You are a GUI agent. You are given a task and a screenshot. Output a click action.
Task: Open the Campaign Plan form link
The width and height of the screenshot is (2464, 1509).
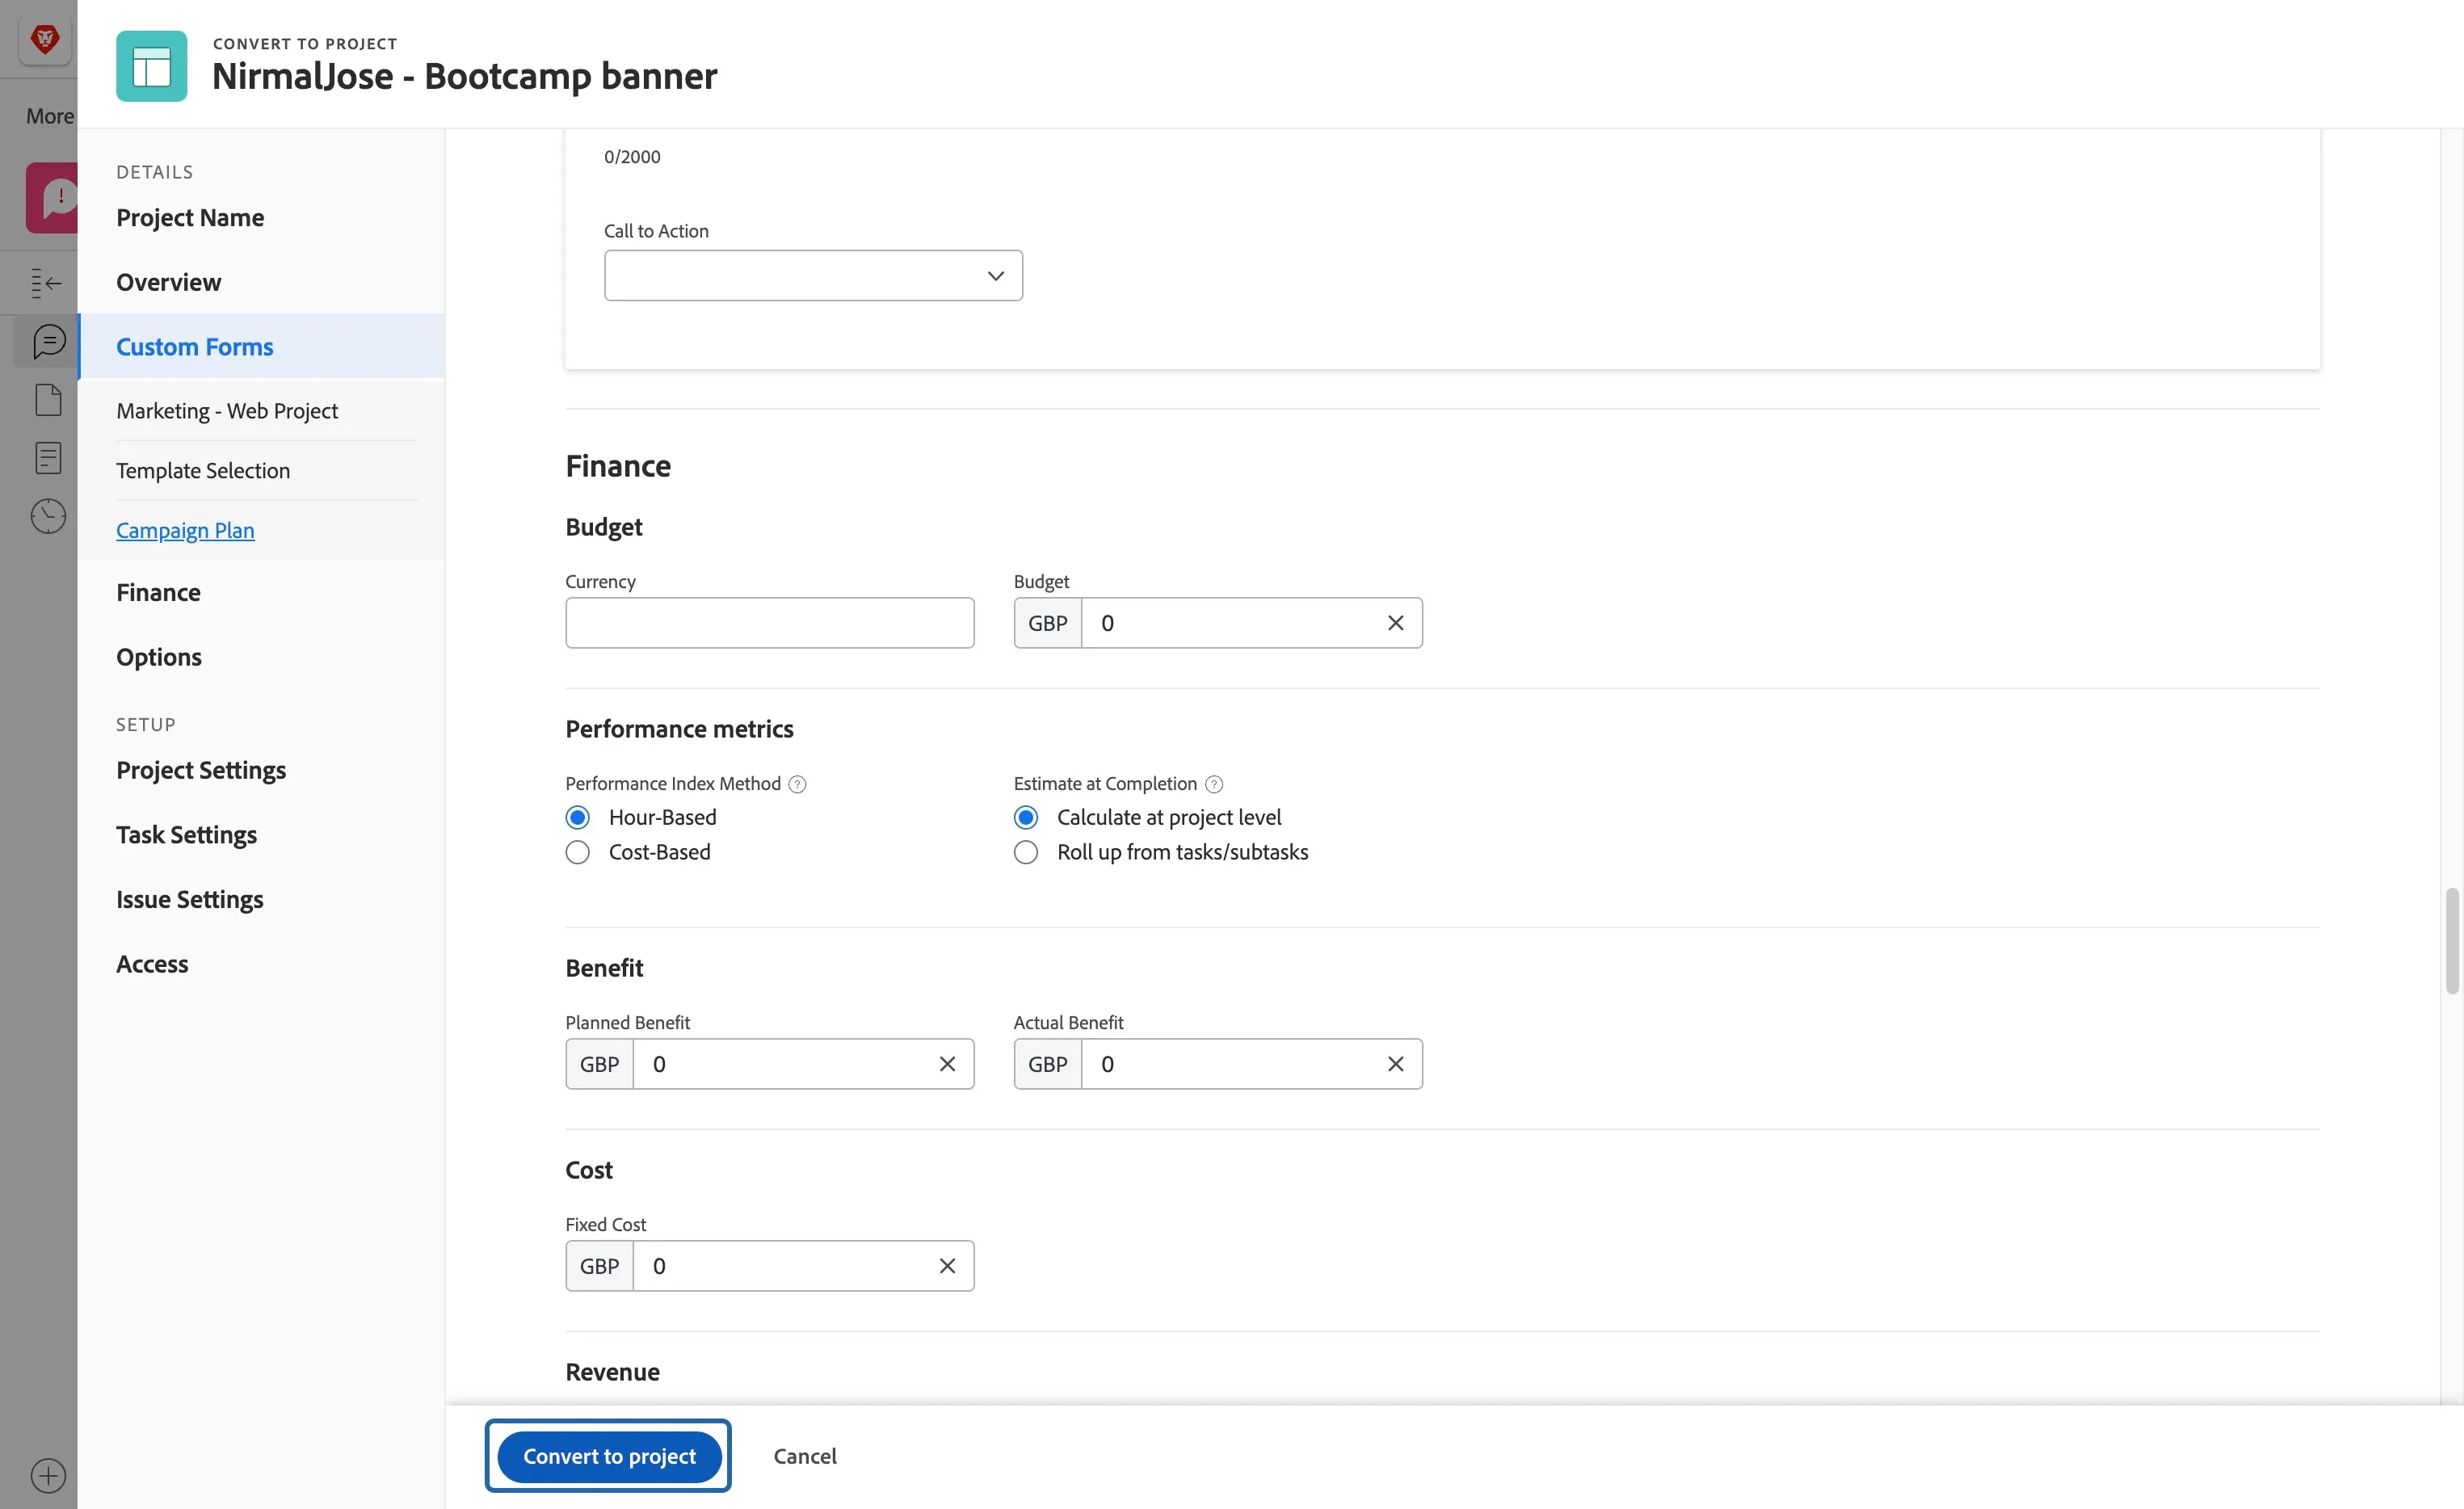click(185, 530)
